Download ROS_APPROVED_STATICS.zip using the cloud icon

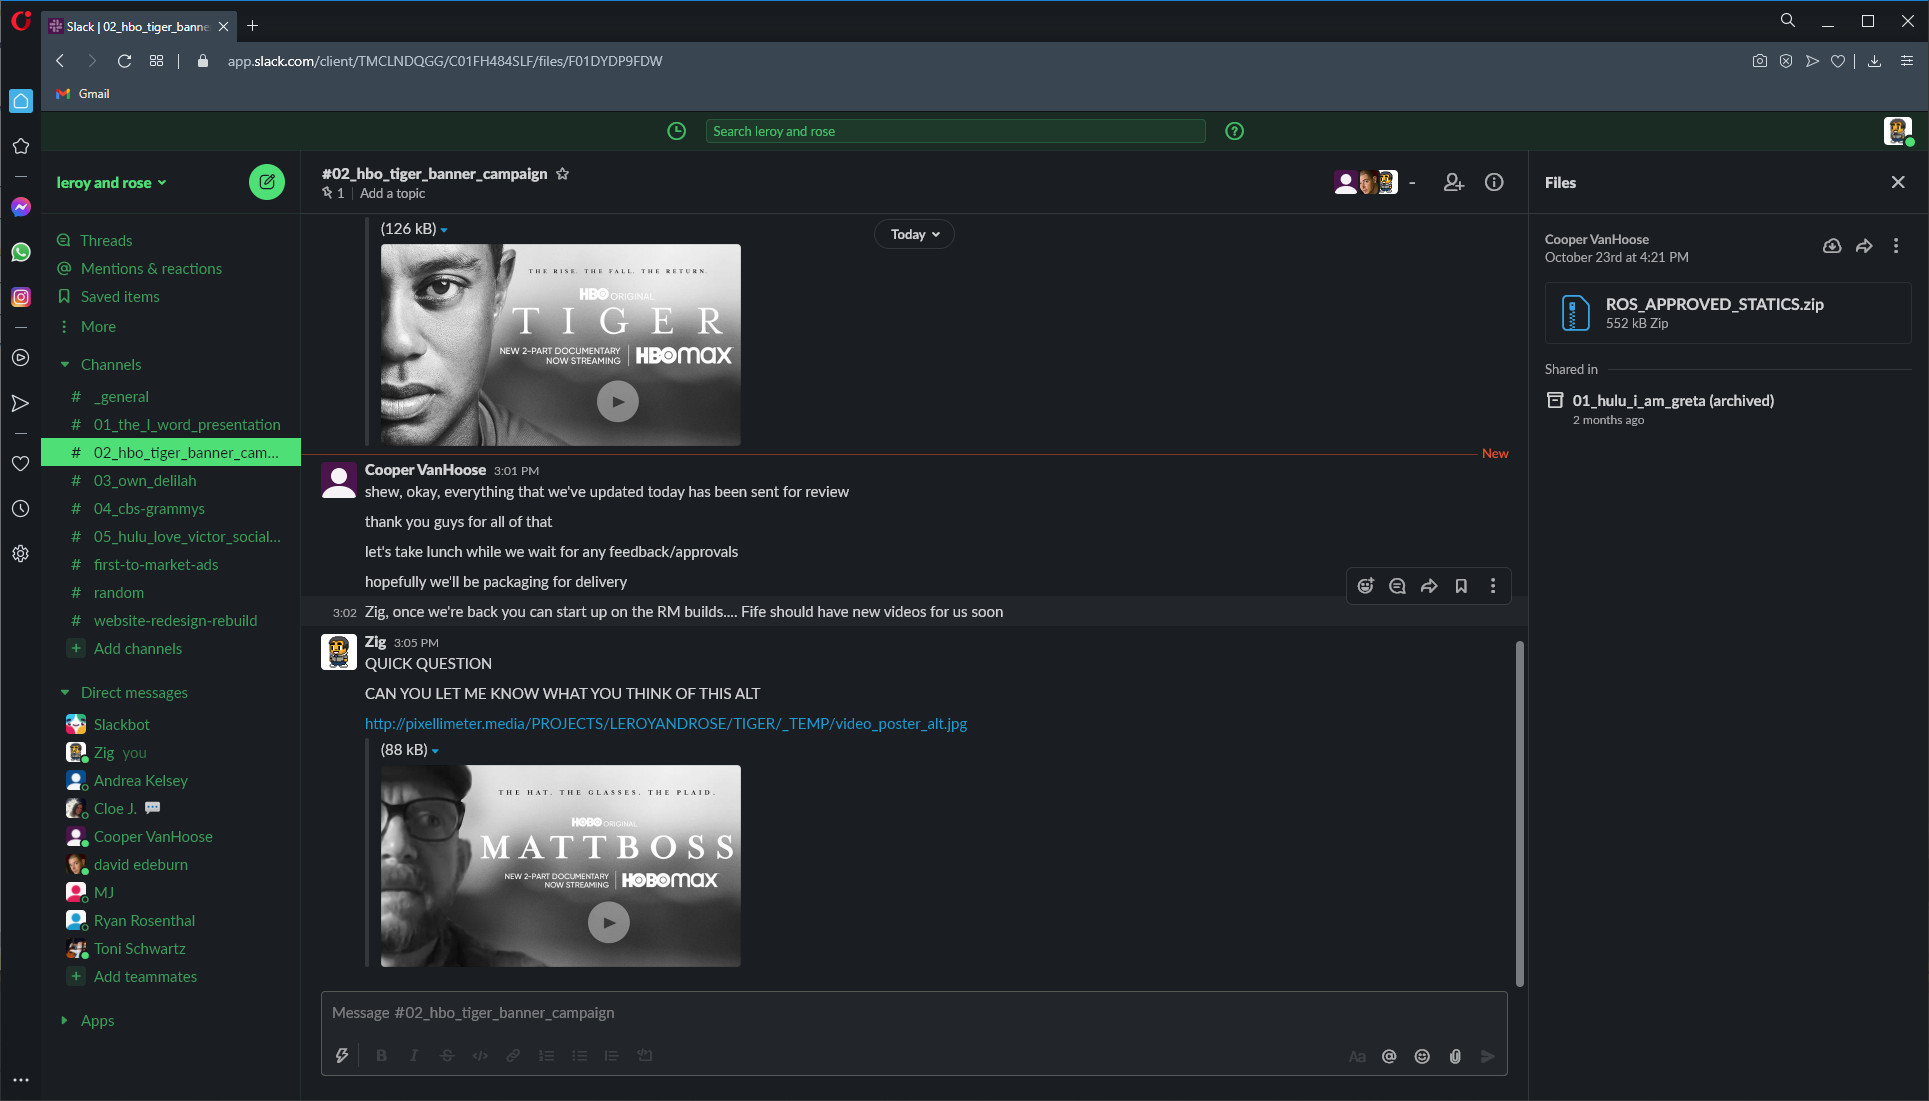[1832, 246]
